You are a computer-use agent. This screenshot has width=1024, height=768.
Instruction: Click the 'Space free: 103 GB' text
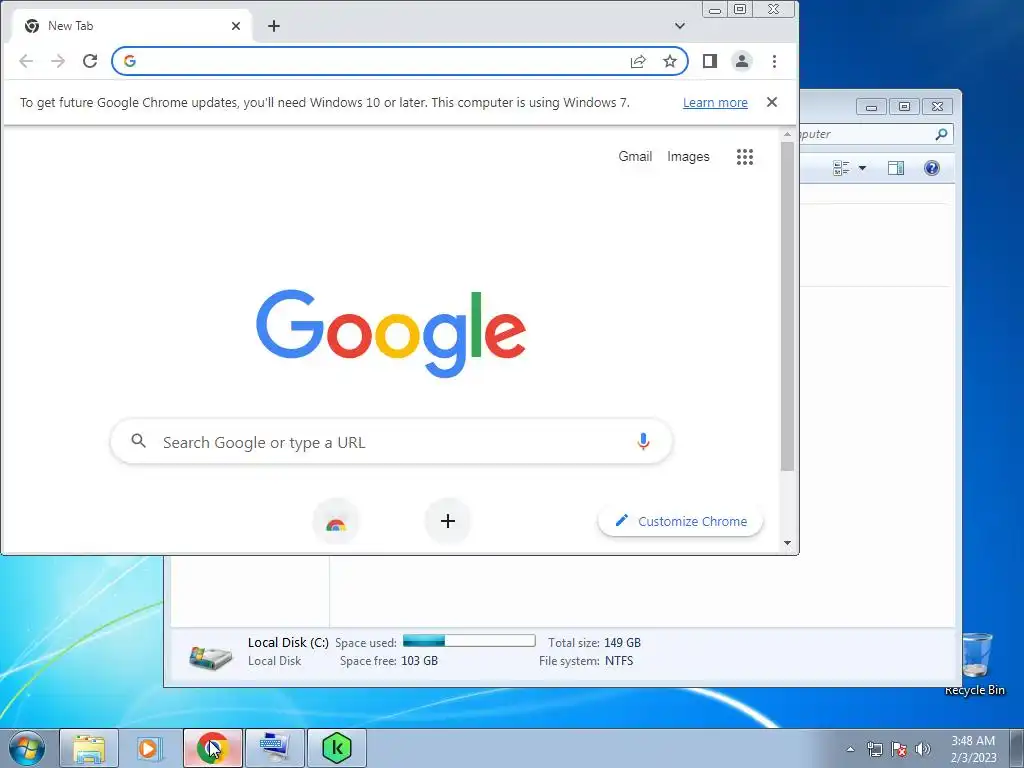click(x=389, y=661)
